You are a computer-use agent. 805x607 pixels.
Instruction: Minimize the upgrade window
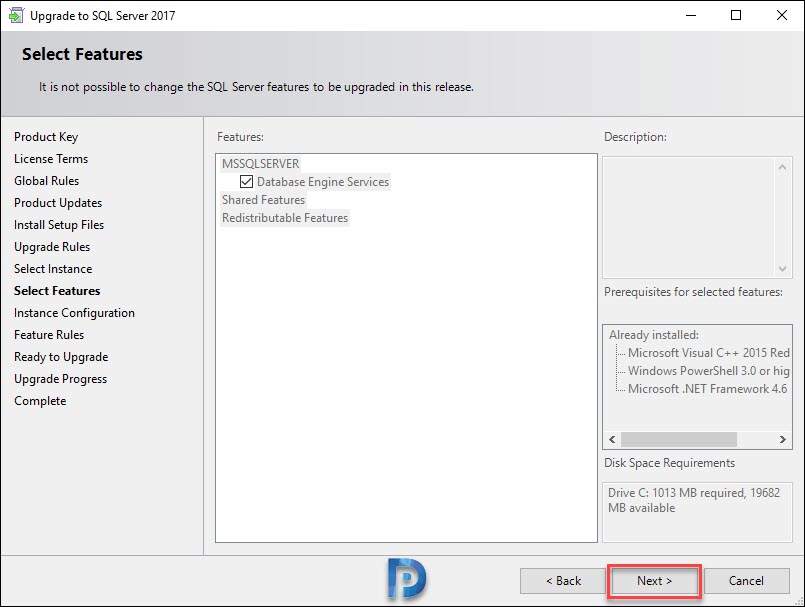(x=691, y=15)
